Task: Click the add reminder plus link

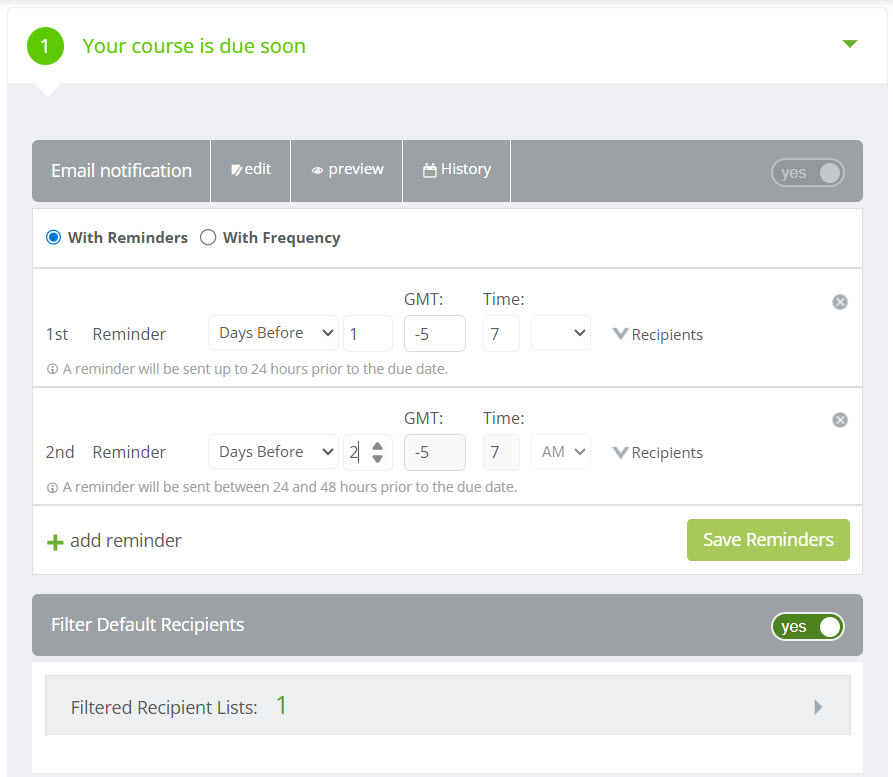Action: click(x=114, y=541)
